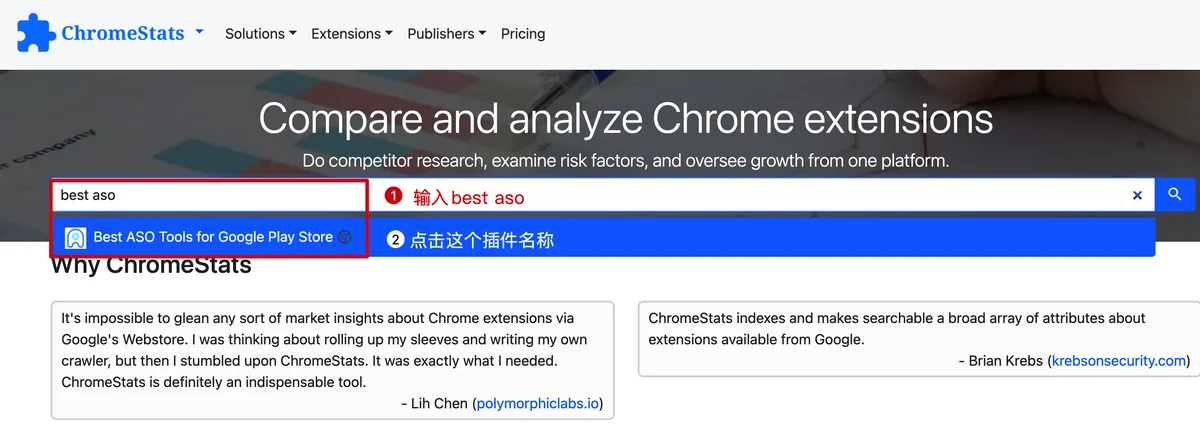Click the Chrome badge icon after the suggestion name

click(345, 238)
